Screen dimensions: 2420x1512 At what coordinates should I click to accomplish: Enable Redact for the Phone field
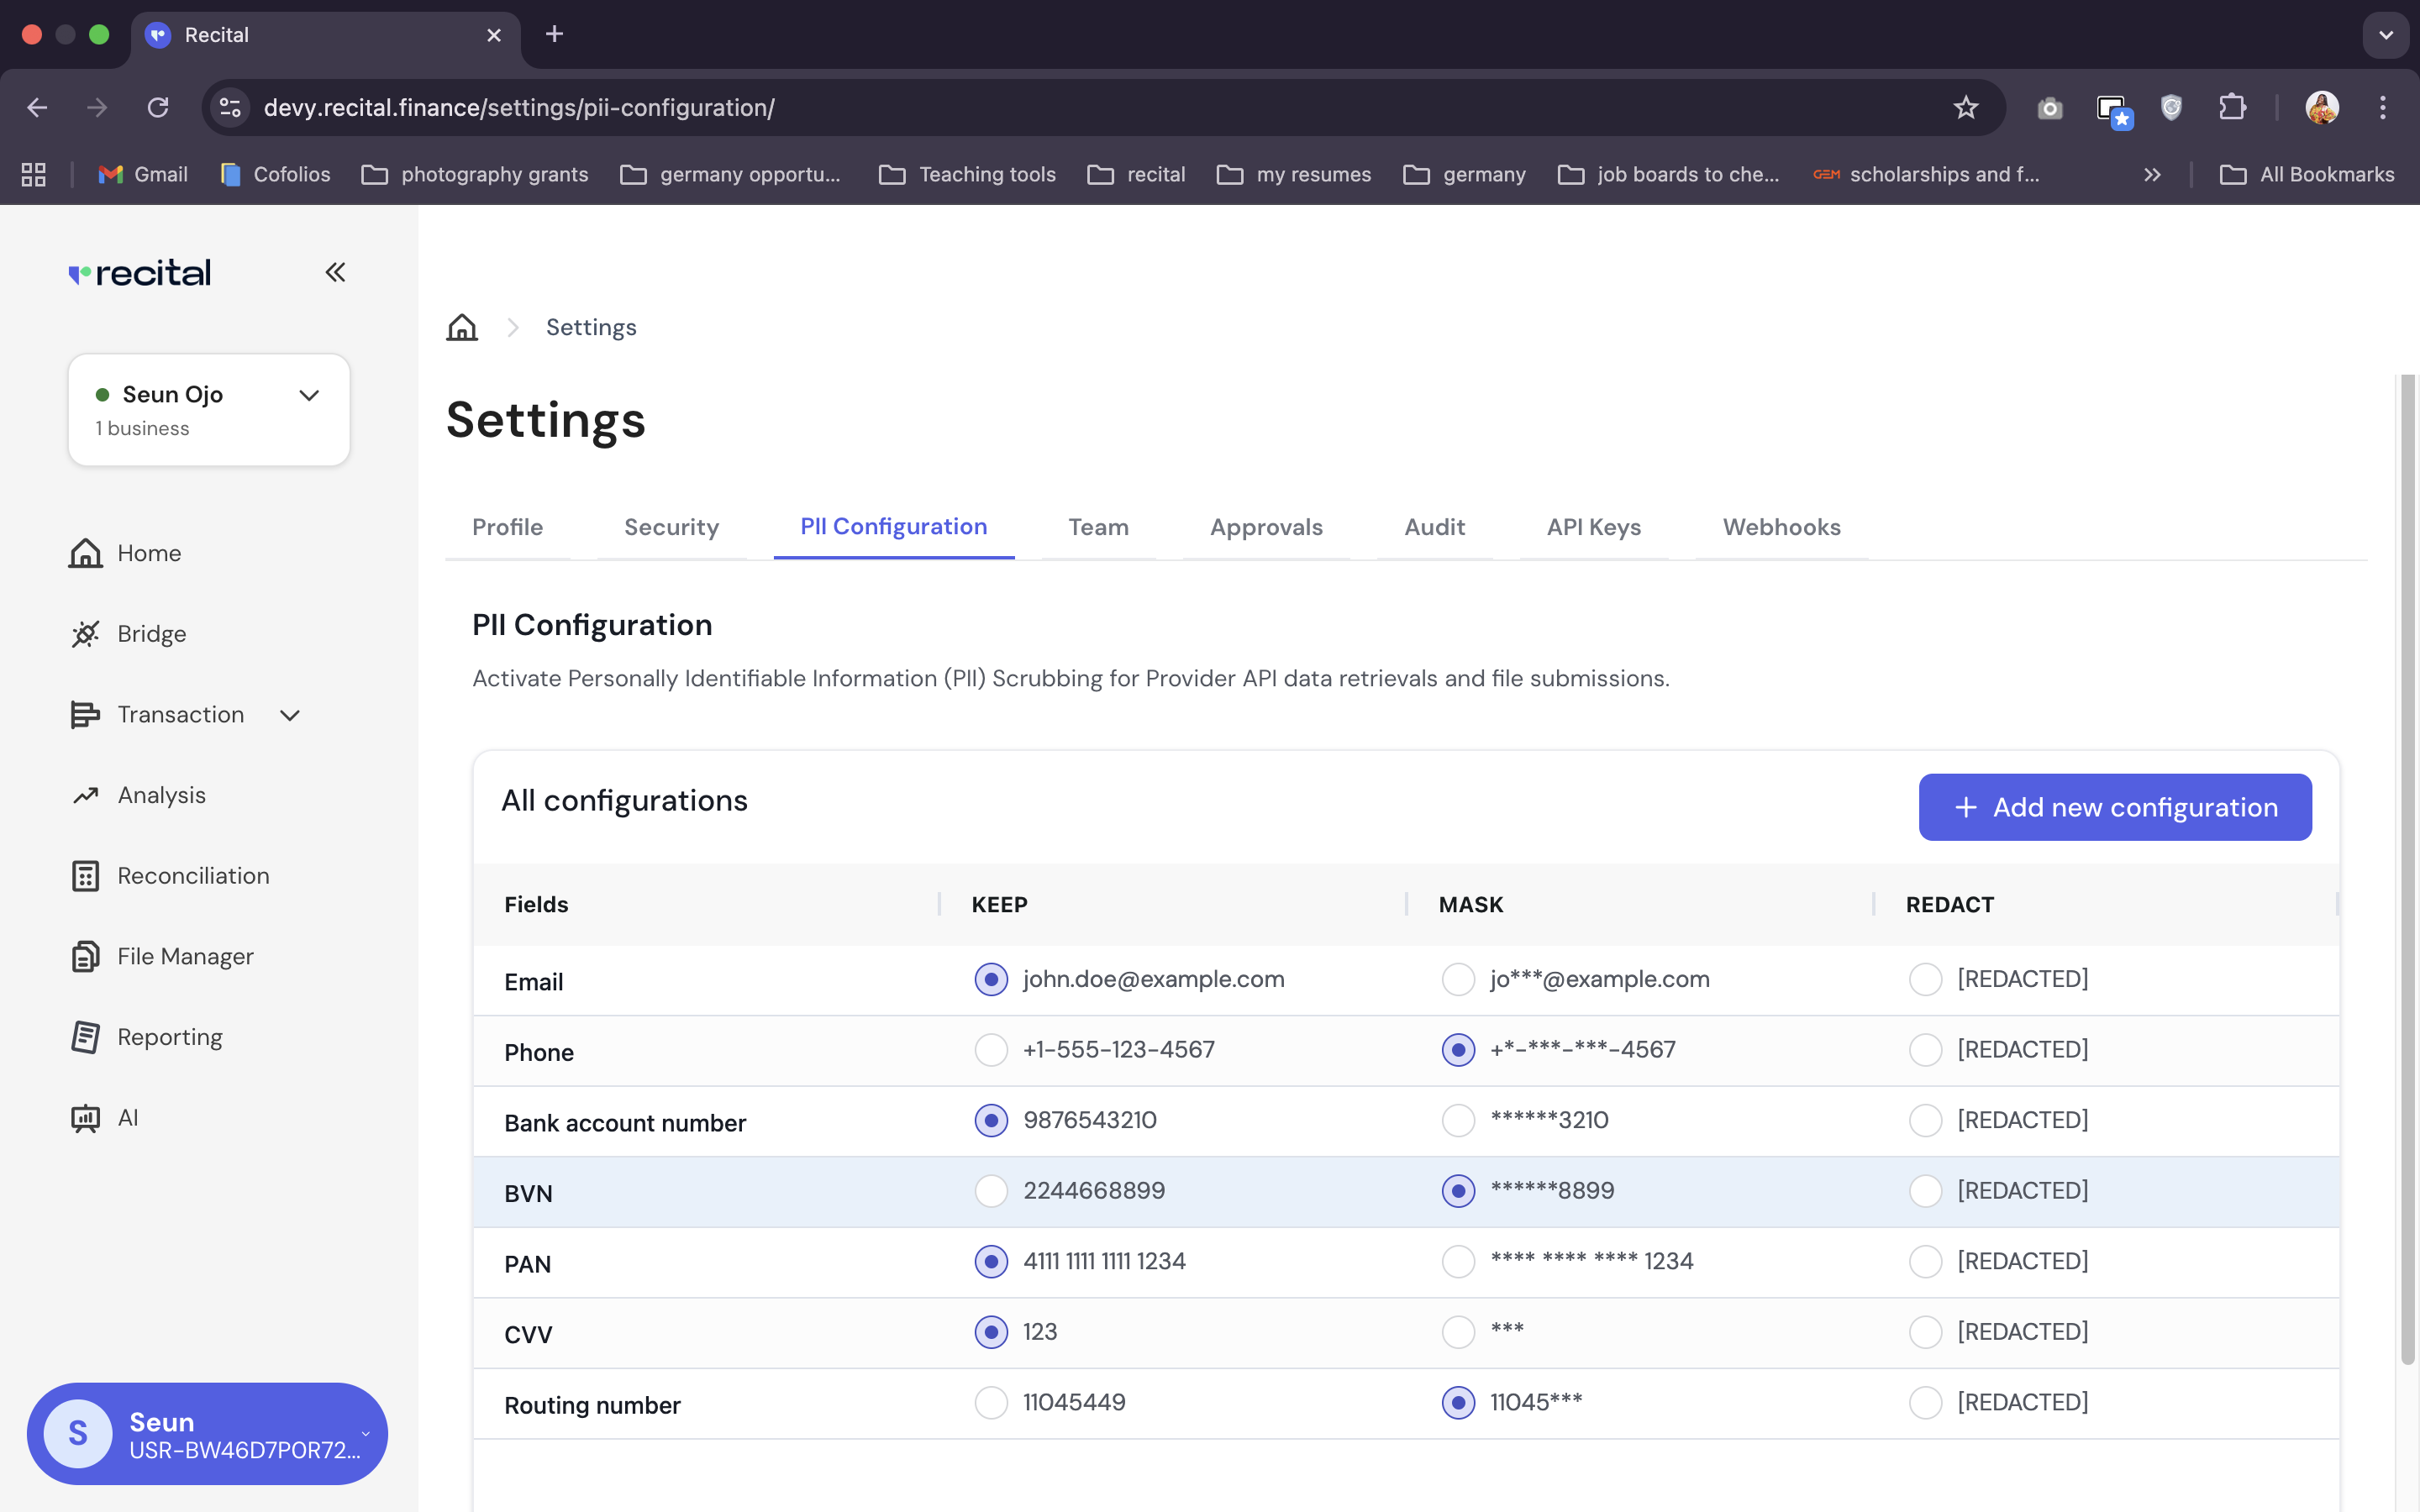click(1925, 1050)
